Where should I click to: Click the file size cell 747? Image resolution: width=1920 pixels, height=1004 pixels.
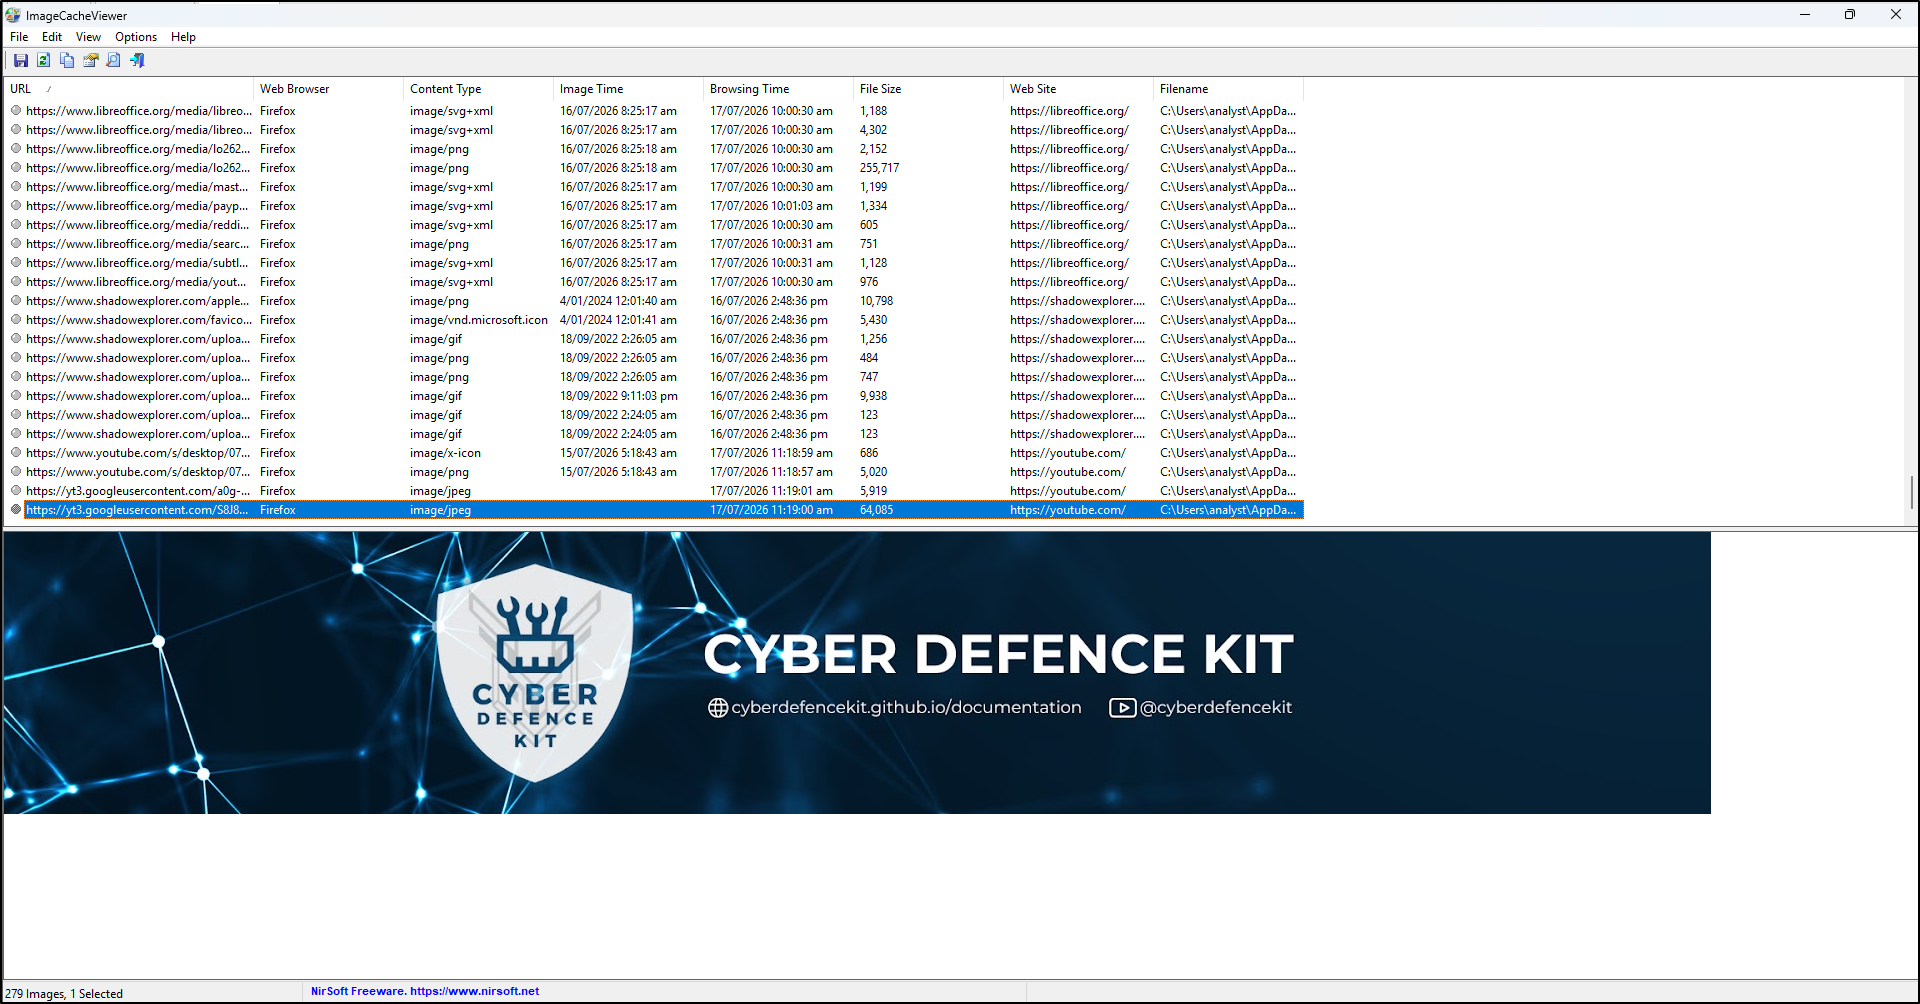[x=869, y=377]
